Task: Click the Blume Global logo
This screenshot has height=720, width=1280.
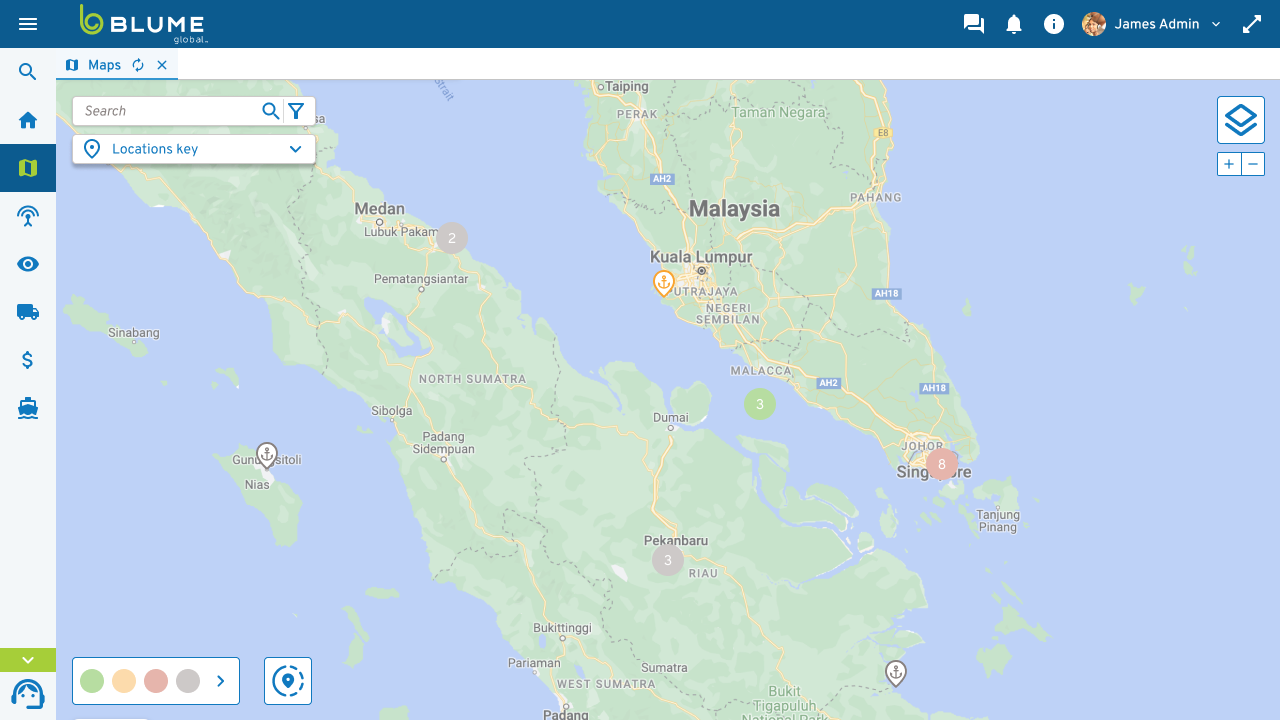Action: coord(144,24)
